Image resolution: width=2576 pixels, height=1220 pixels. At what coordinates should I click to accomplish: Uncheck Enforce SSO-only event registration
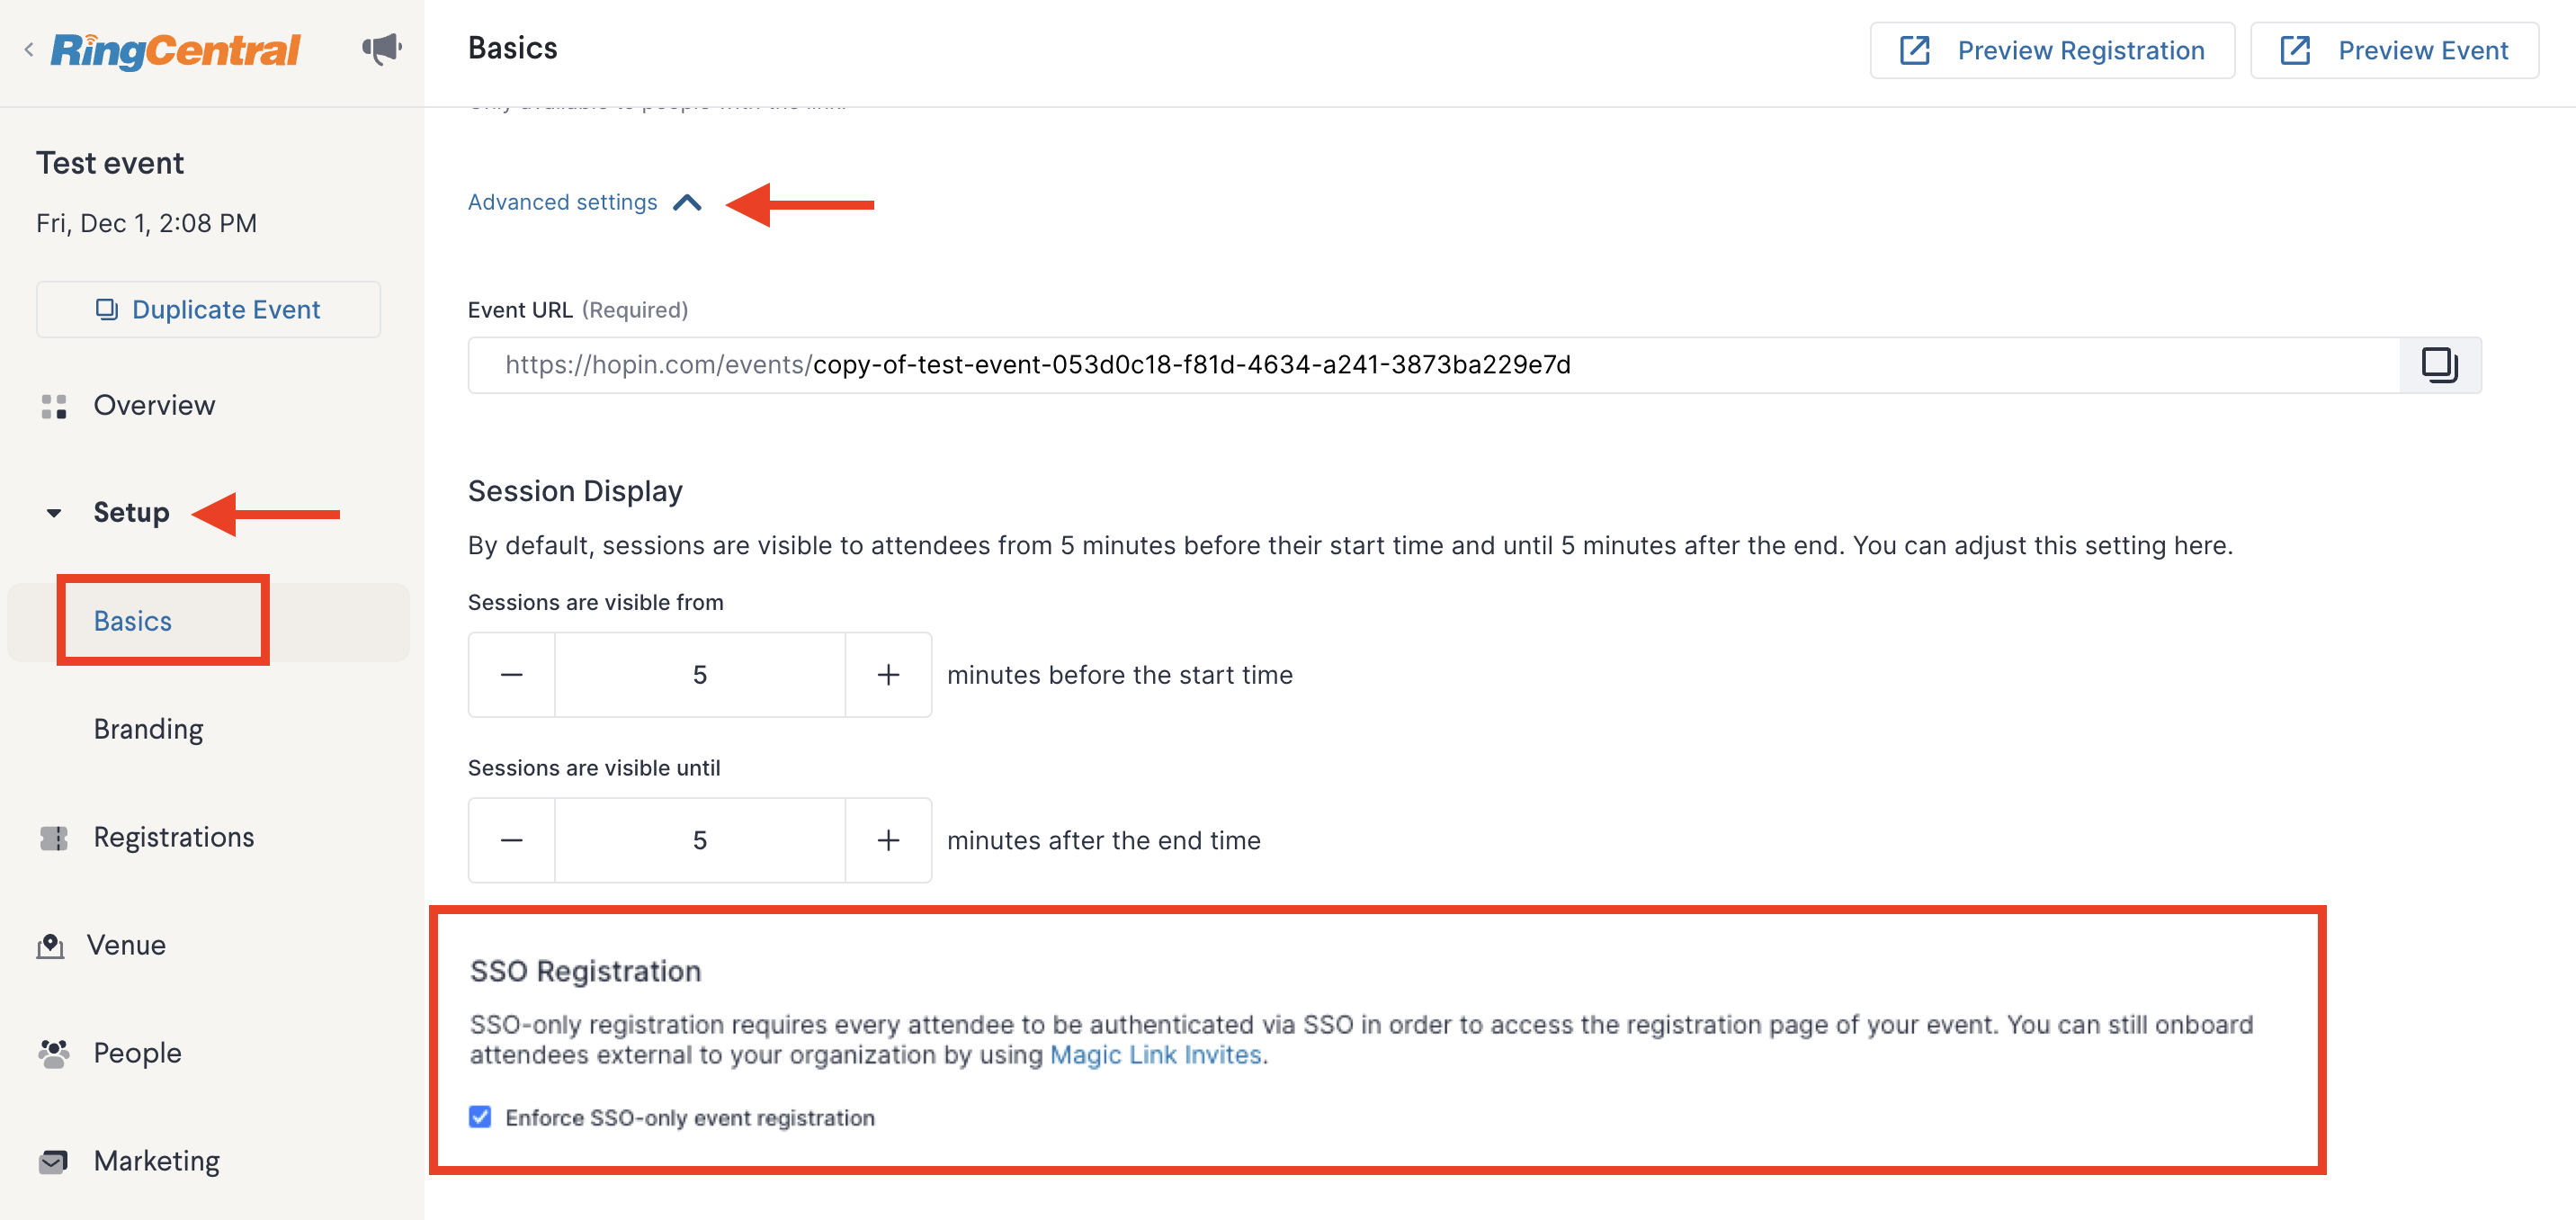tap(480, 1117)
